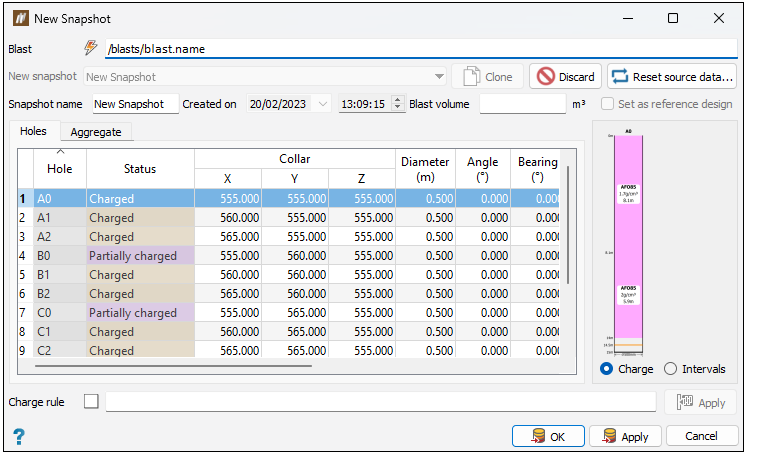This screenshot has height=457, width=760.
Task: Click the Snapshot name field
Action: (136, 104)
